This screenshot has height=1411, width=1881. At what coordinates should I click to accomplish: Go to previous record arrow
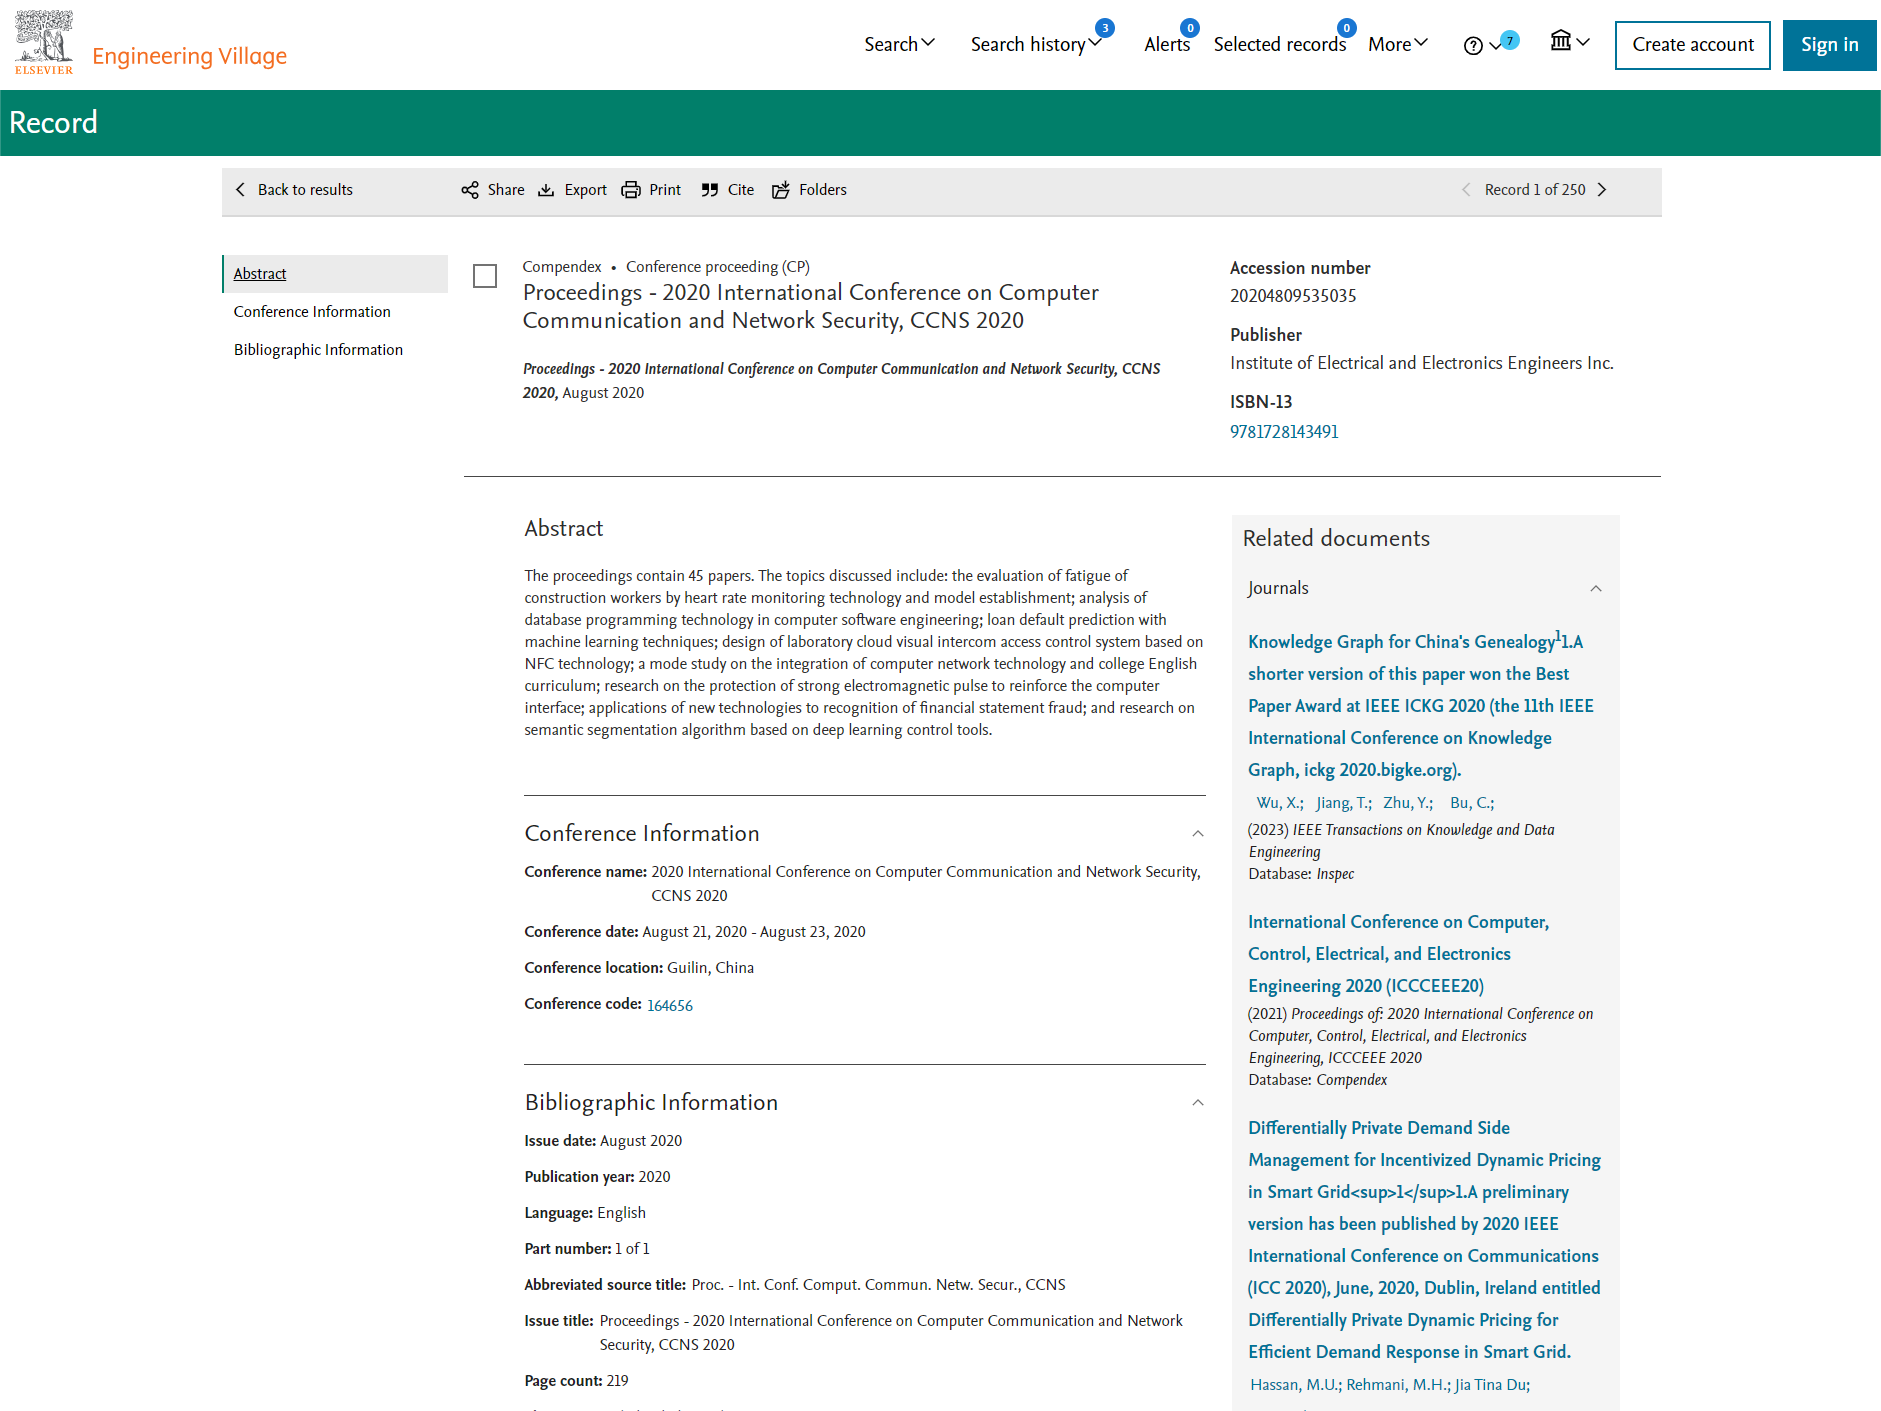(1466, 190)
